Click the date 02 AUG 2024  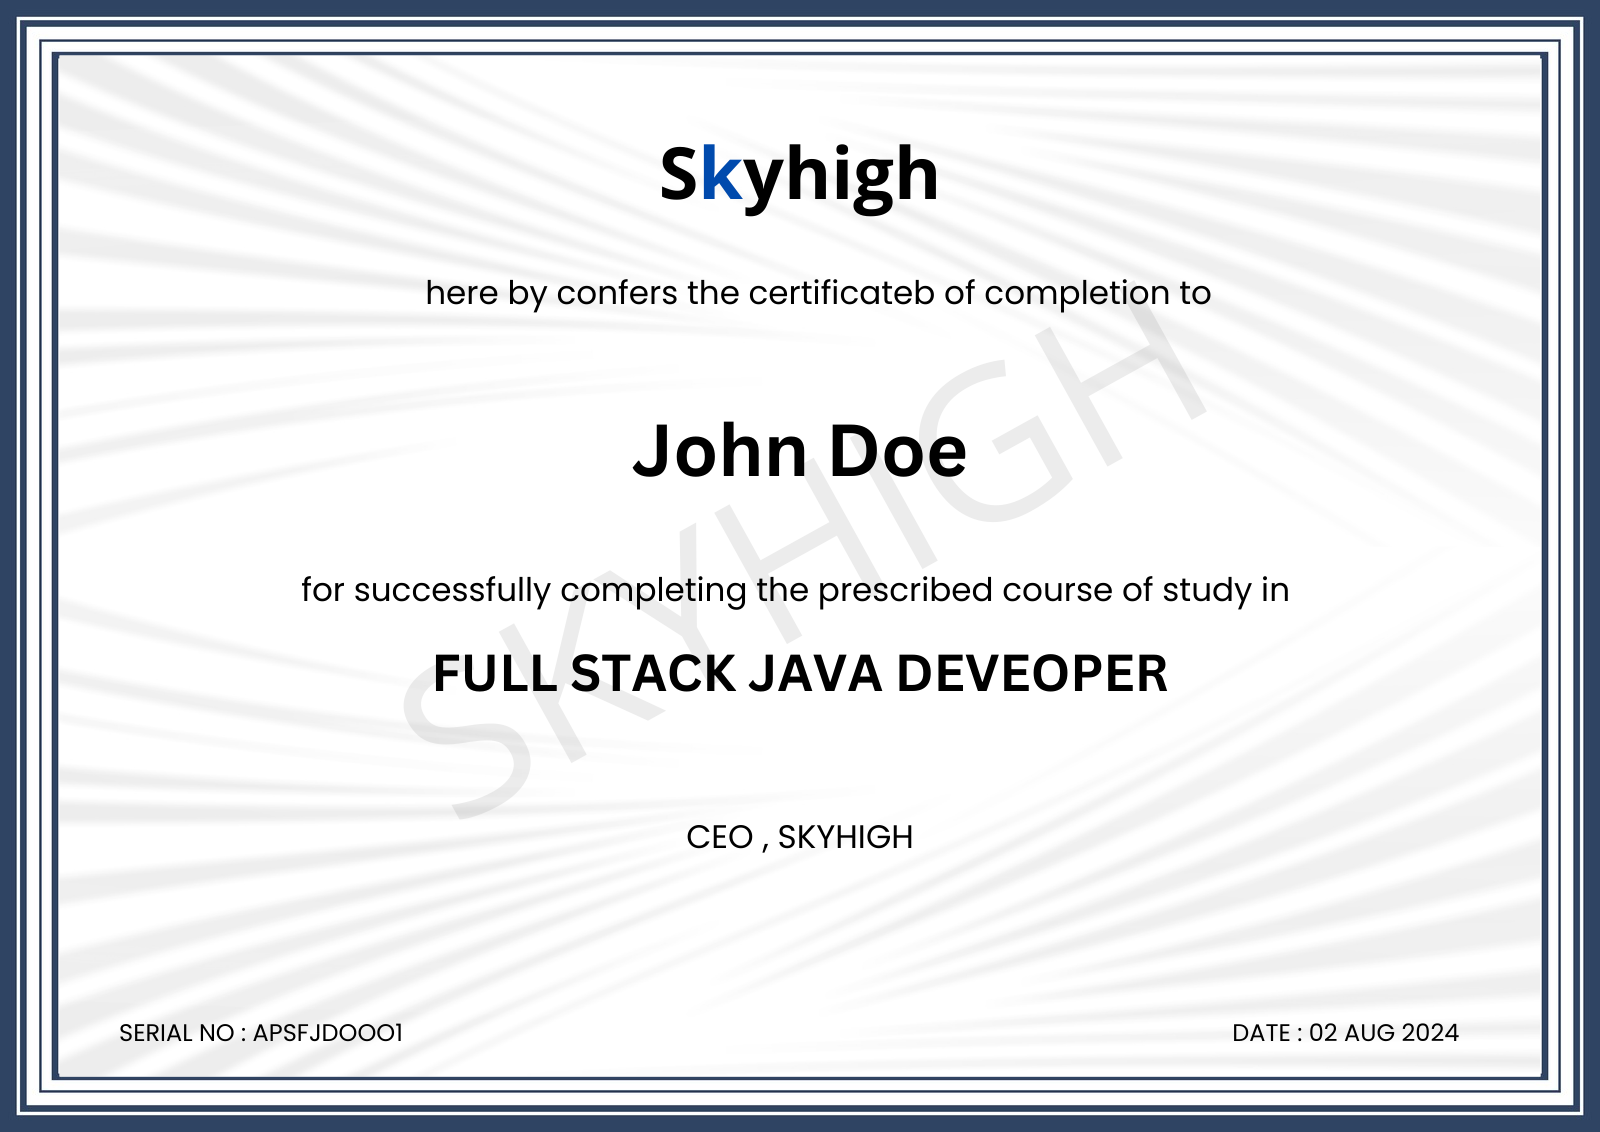(1384, 1033)
